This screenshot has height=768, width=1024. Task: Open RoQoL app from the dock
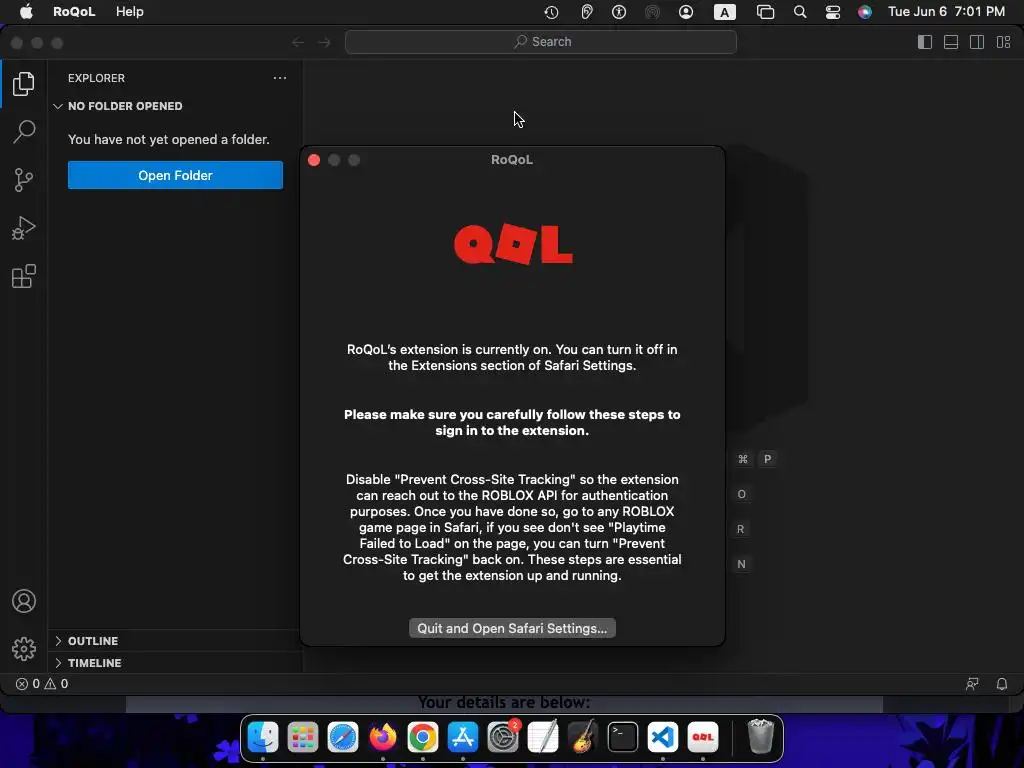point(703,737)
